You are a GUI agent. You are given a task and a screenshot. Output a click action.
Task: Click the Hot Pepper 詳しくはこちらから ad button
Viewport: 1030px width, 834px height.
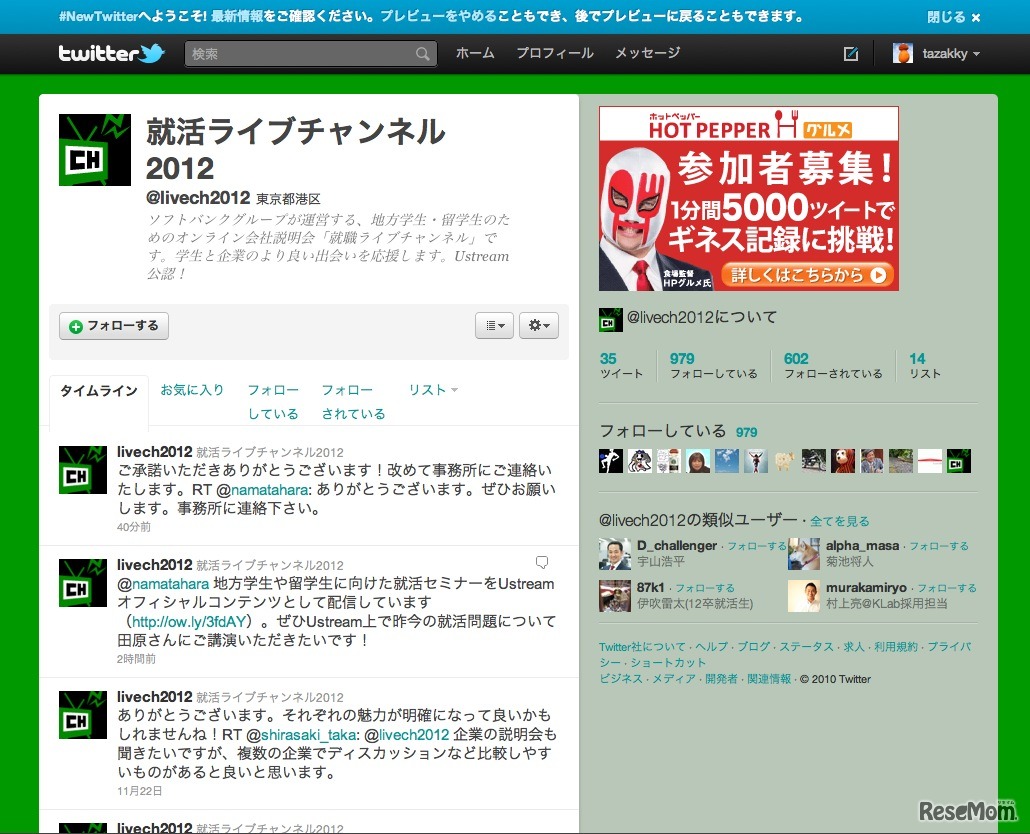point(809,275)
